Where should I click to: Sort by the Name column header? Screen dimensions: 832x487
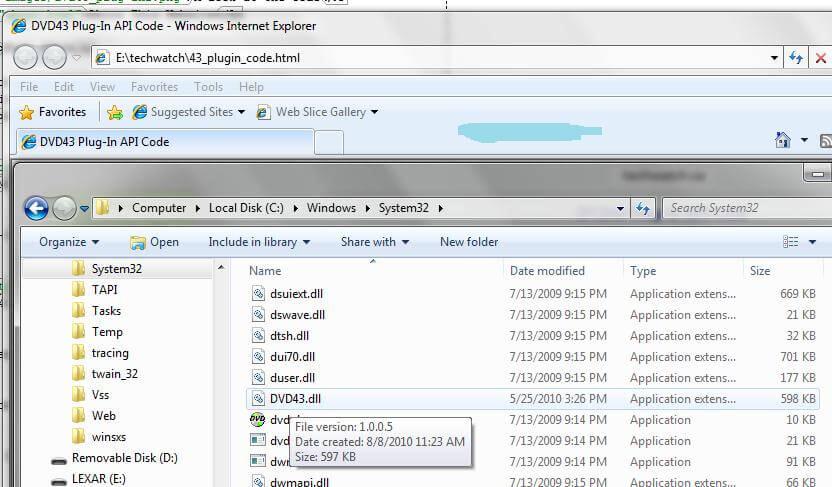(x=265, y=271)
